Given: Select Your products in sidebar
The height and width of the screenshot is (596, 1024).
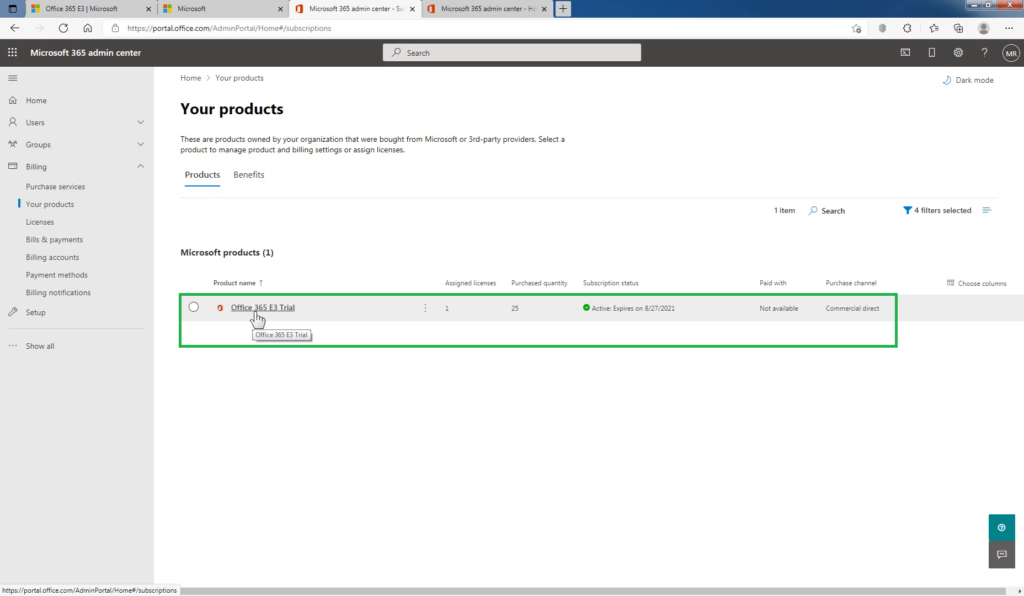Looking at the screenshot, I should coord(50,204).
